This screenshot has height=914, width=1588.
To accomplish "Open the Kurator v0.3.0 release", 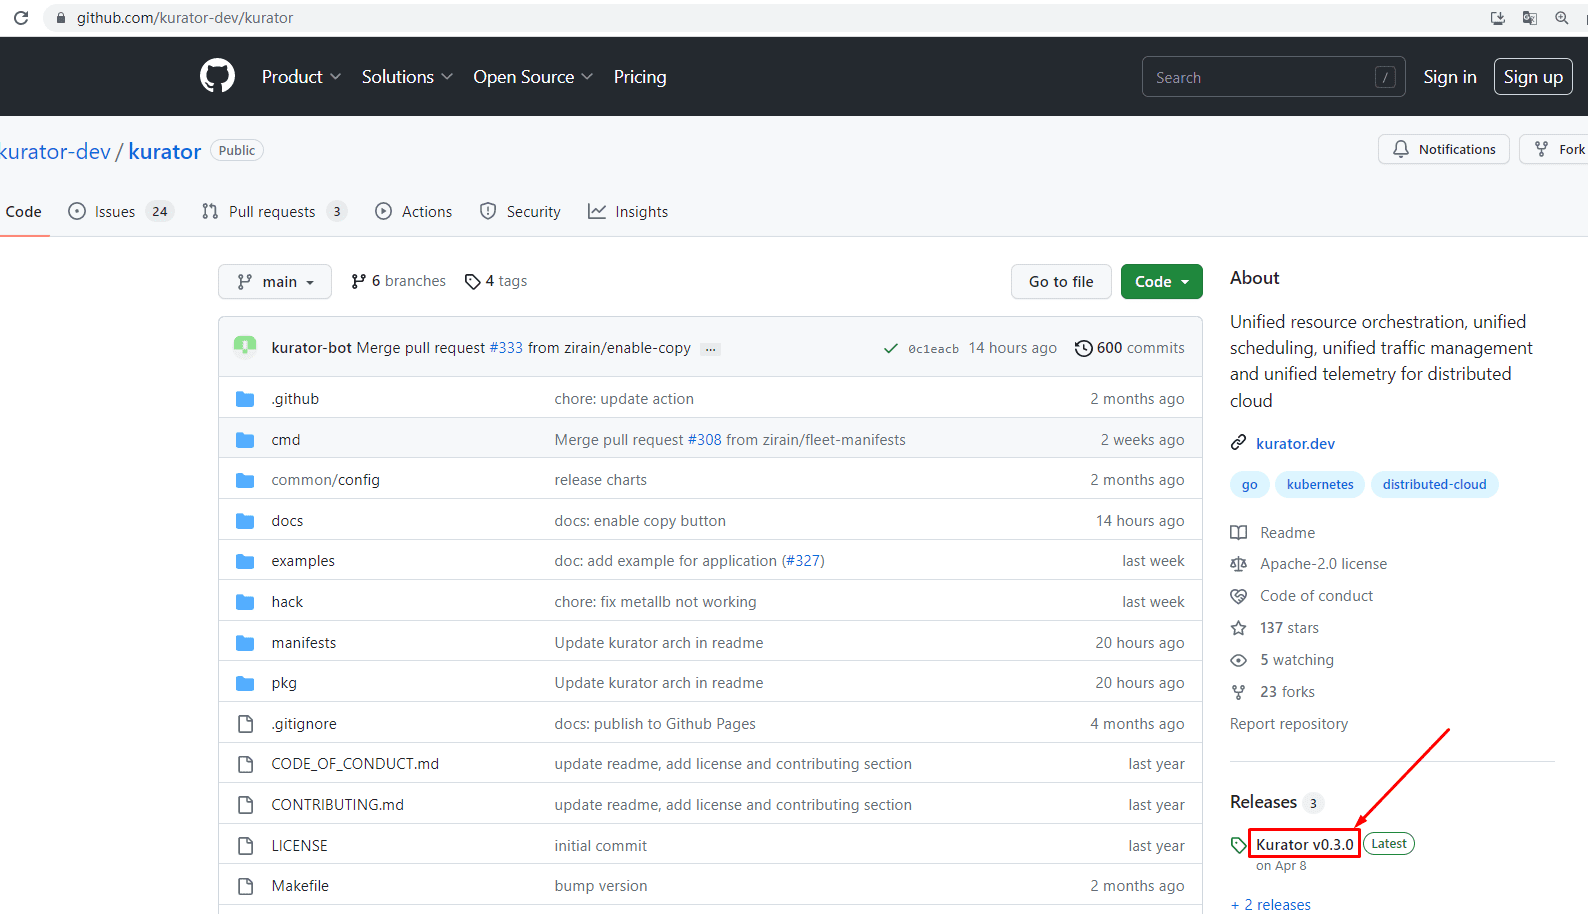I will tap(1305, 845).
